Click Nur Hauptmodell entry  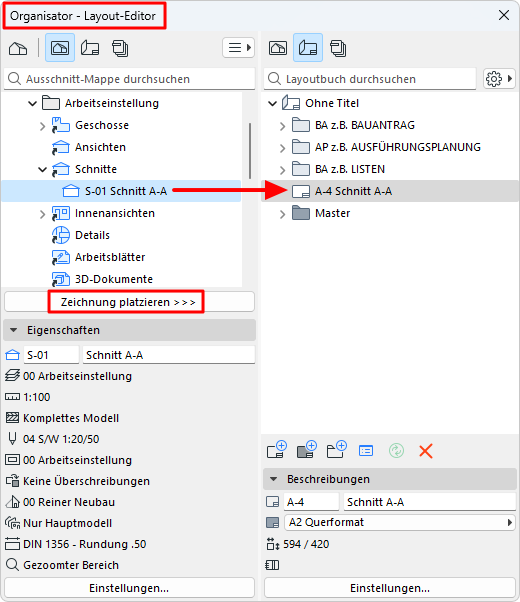[x=67, y=523]
